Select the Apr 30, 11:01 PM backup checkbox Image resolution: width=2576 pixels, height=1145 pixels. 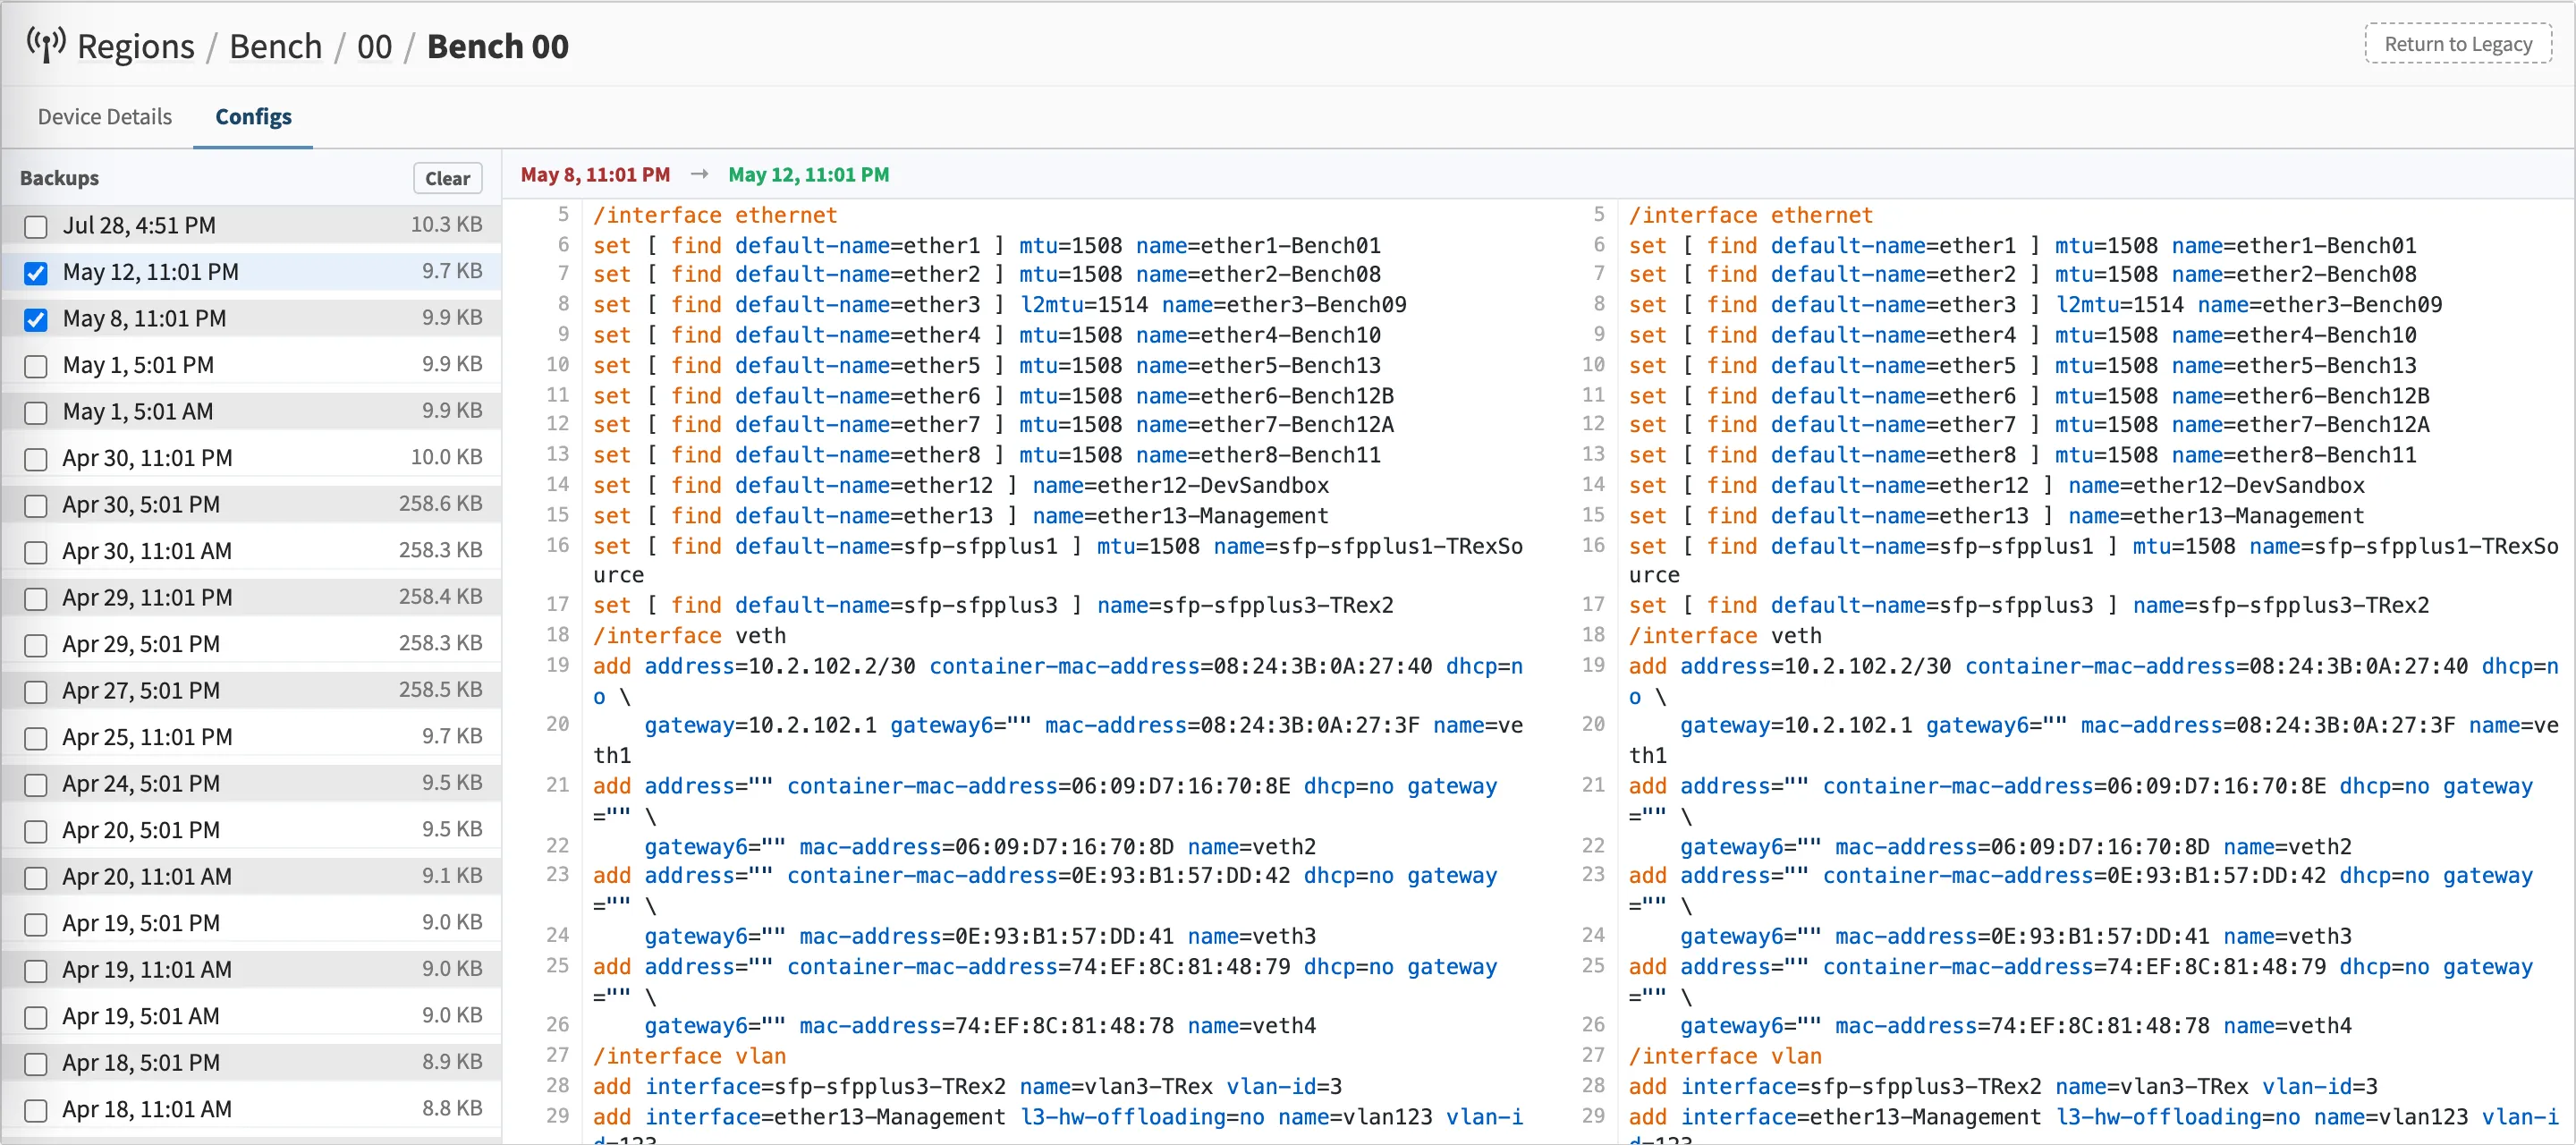tap(36, 459)
